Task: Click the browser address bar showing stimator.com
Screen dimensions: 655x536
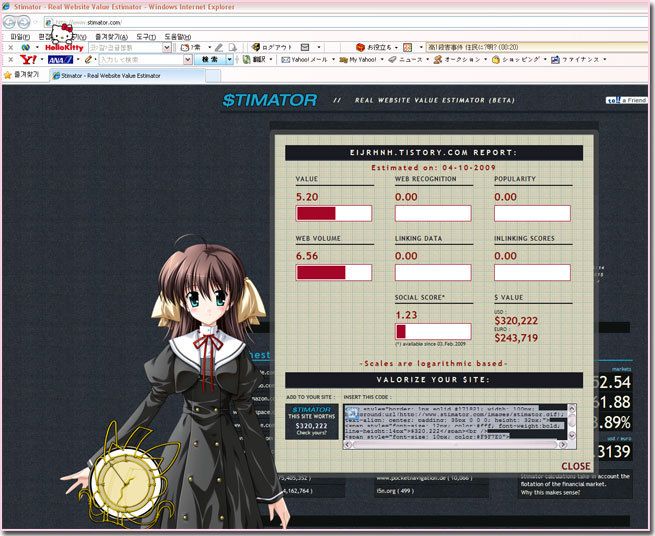Action: click(345, 22)
